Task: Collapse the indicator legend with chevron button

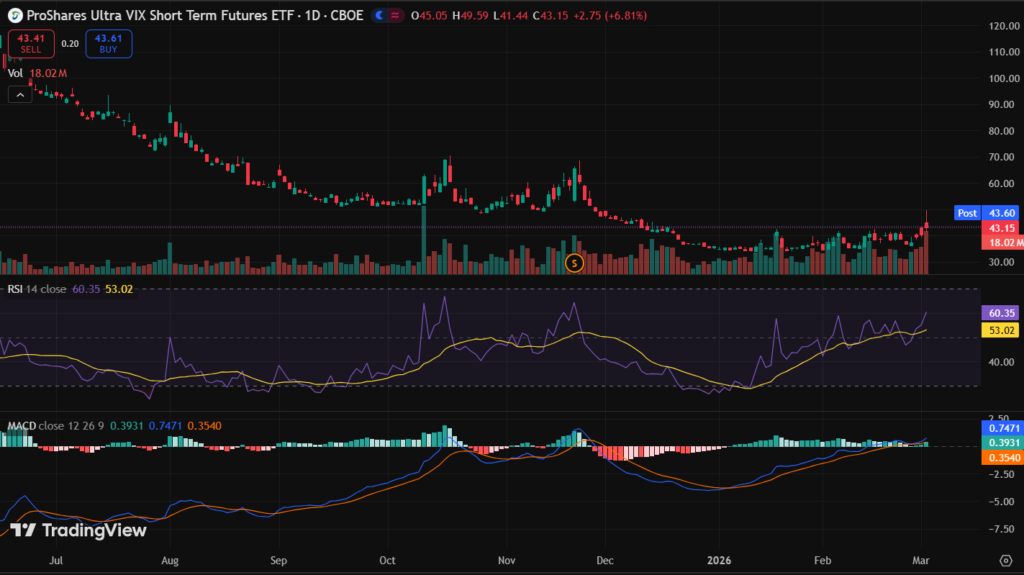Action: coord(18,94)
